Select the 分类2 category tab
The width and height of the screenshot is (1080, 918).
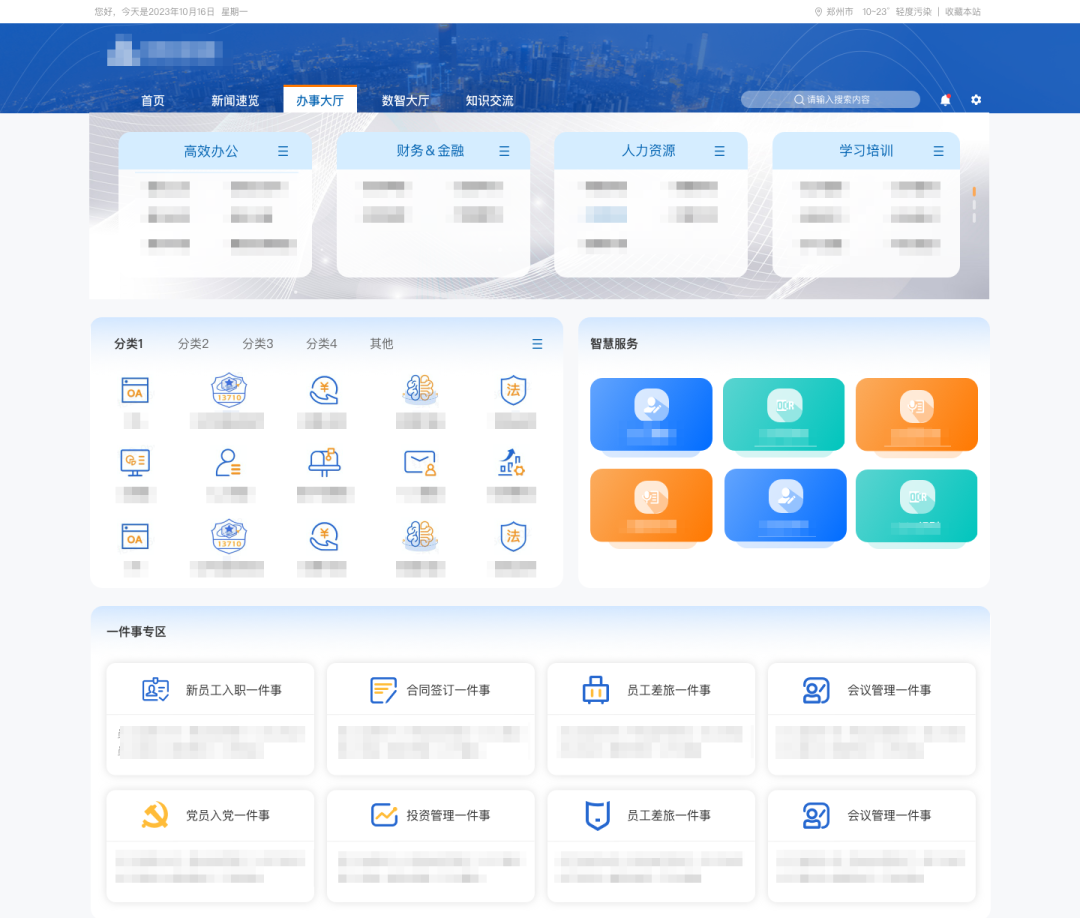tap(193, 344)
